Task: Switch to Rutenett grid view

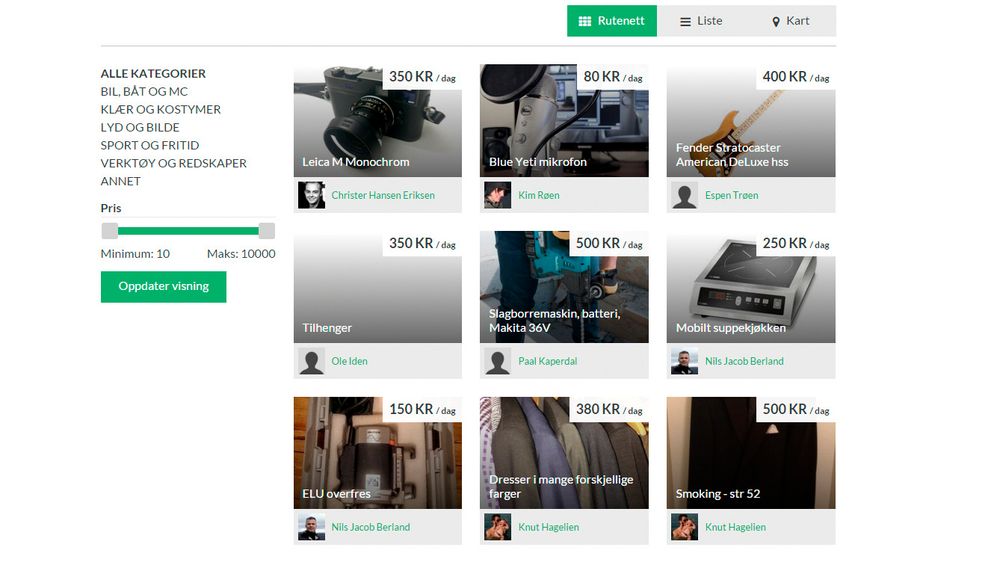Action: click(x=612, y=21)
